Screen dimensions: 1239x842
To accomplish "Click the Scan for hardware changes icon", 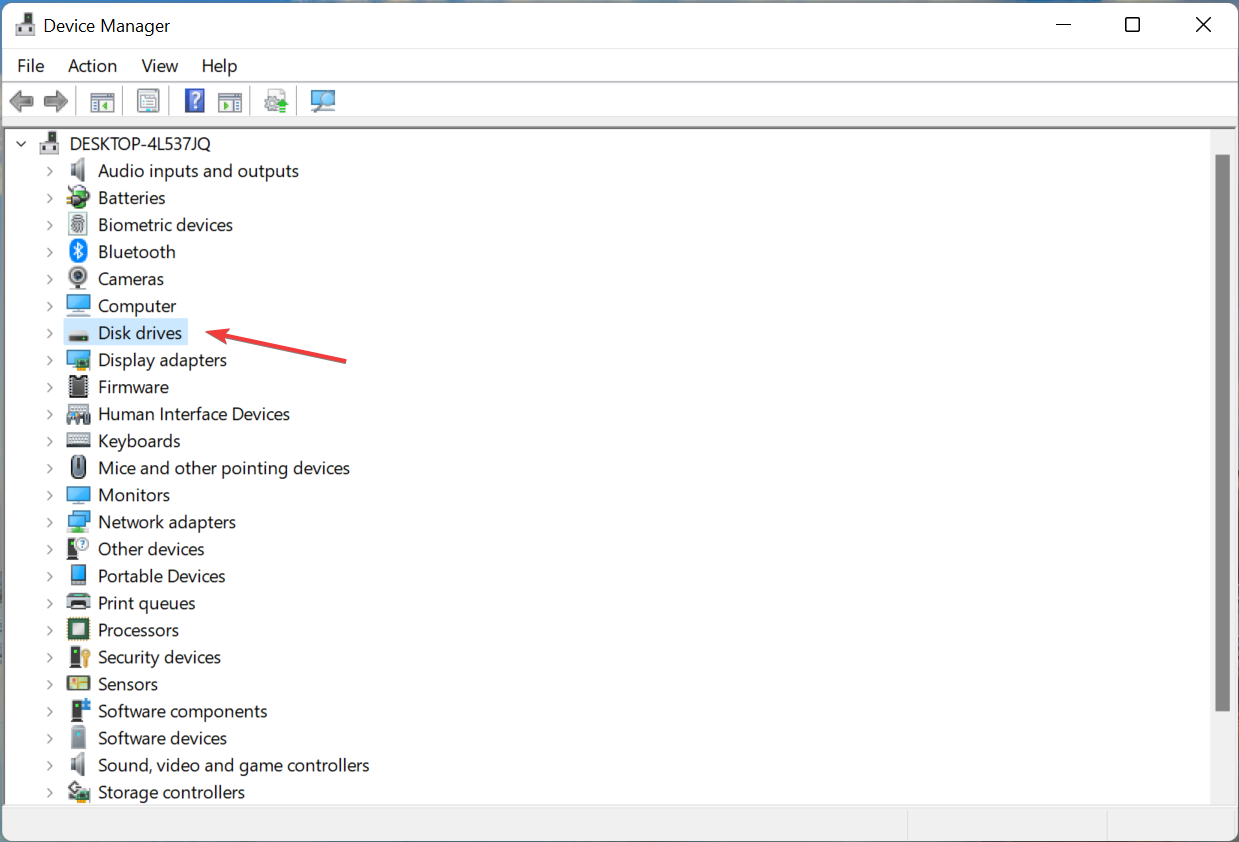I will [323, 101].
